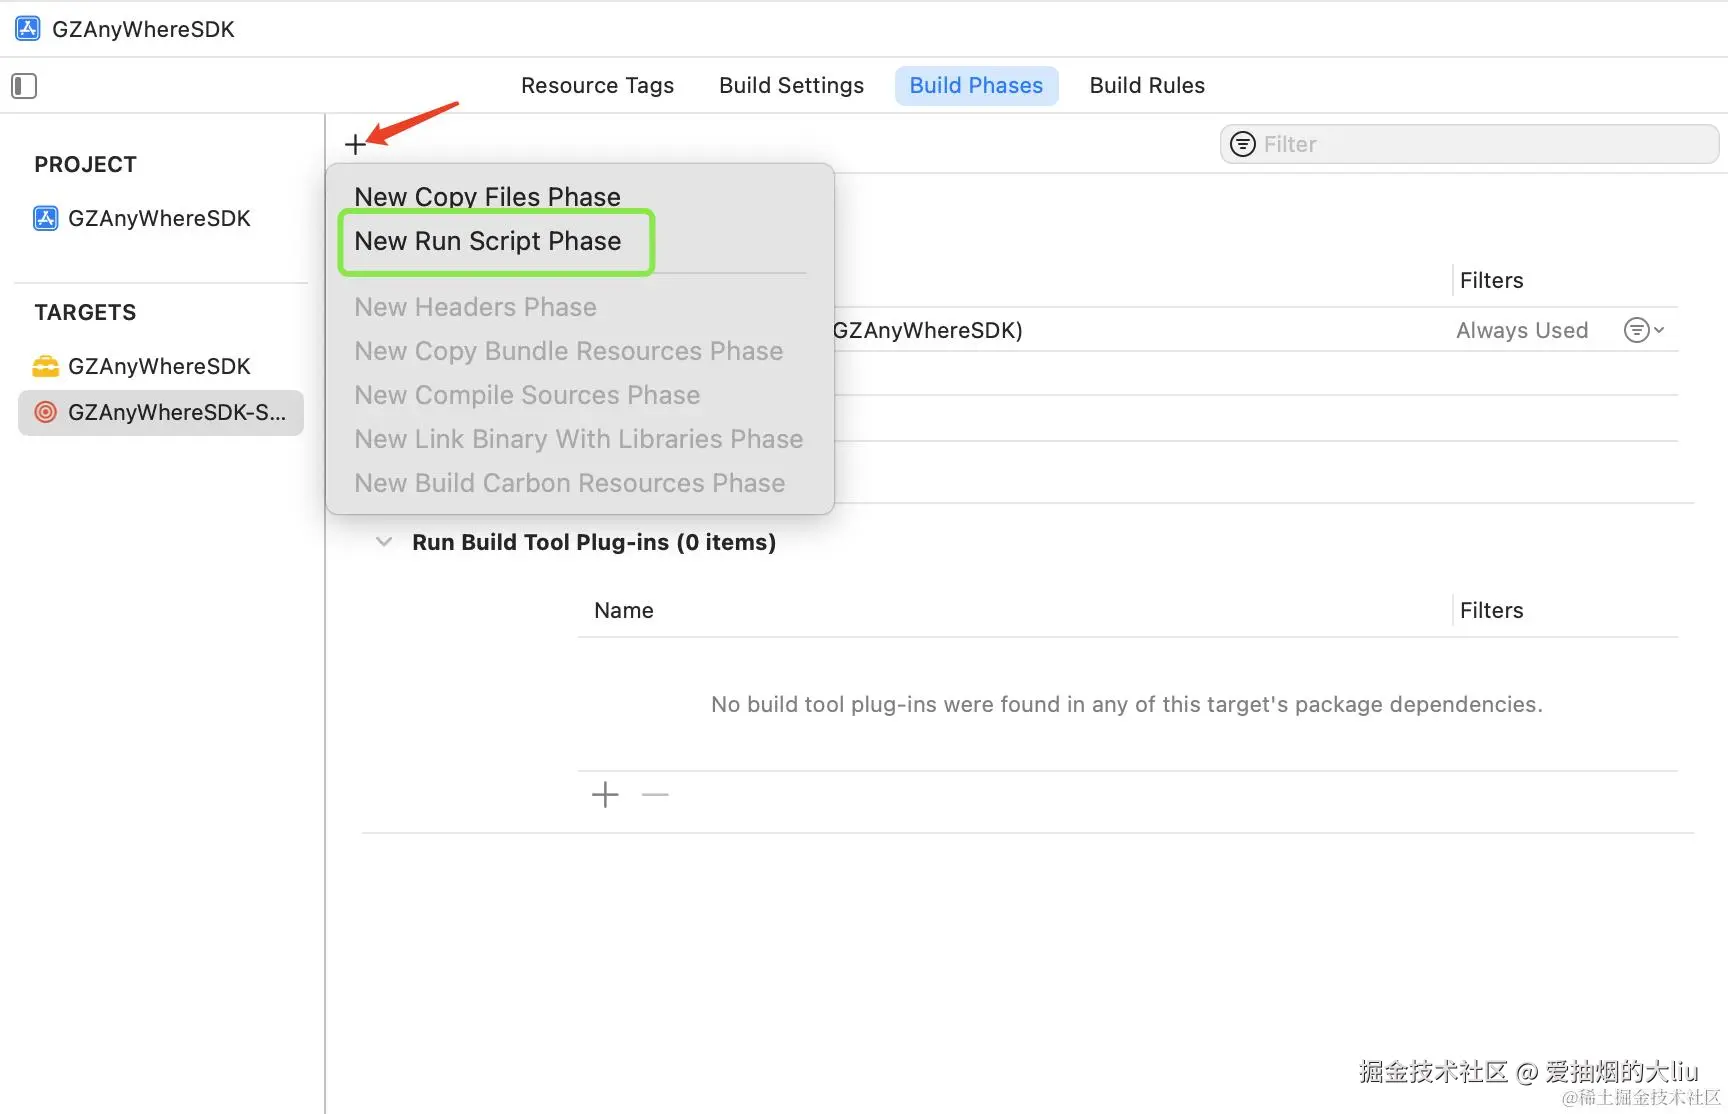Choose New Link Binary With Libraries Phase
The image size is (1728, 1114).
580,439
